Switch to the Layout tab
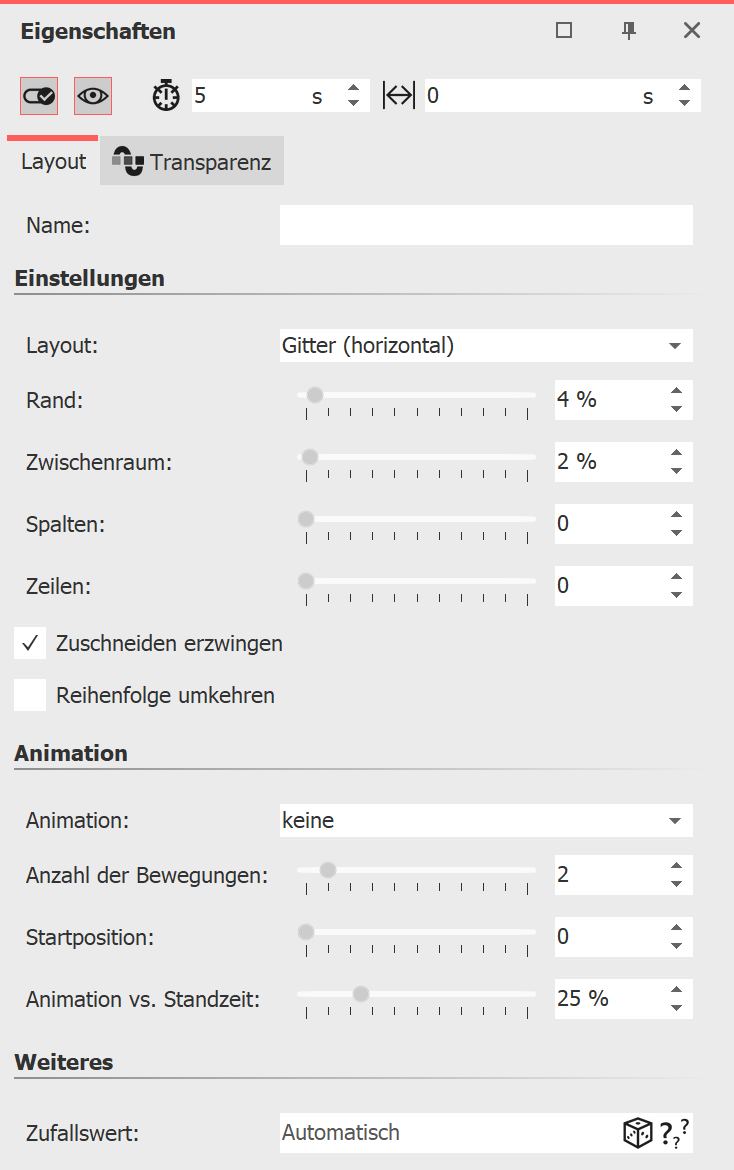Screen dimensions: 734x1170 pos(52,160)
